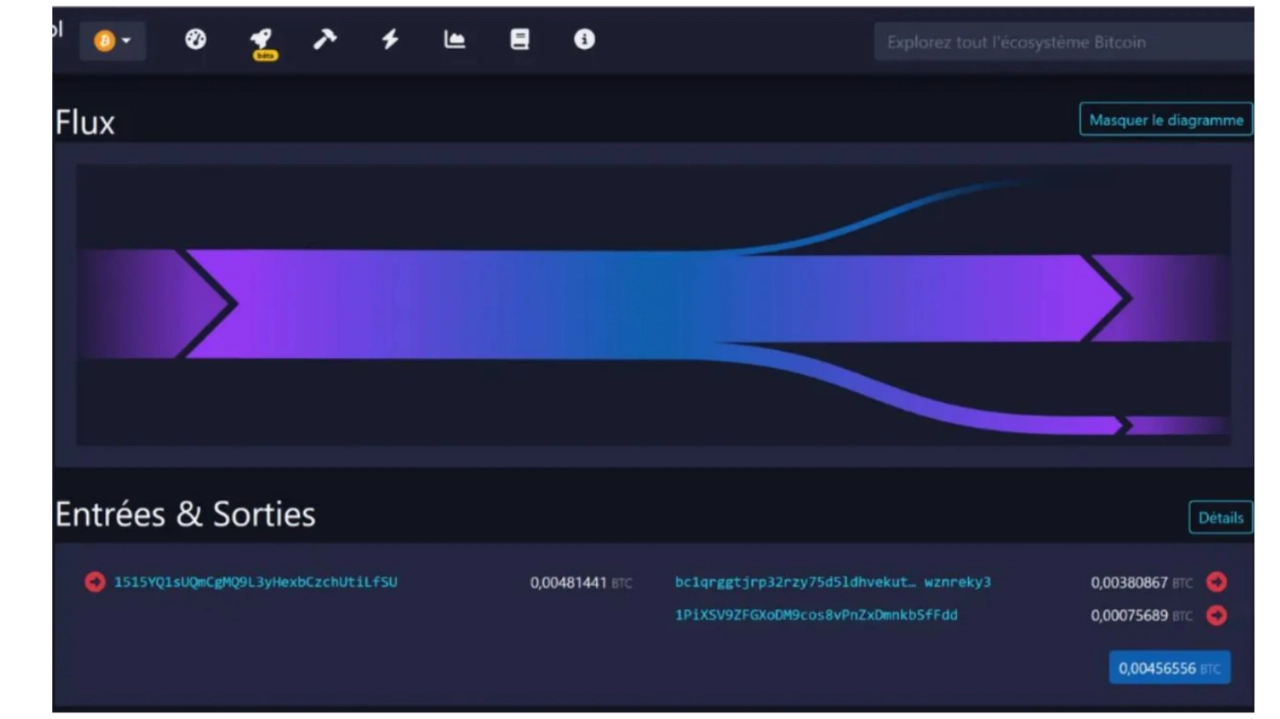The height and width of the screenshot is (719, 1280).
Task: Expand transaction info with the Détails button
Action: click(1220, 518)
